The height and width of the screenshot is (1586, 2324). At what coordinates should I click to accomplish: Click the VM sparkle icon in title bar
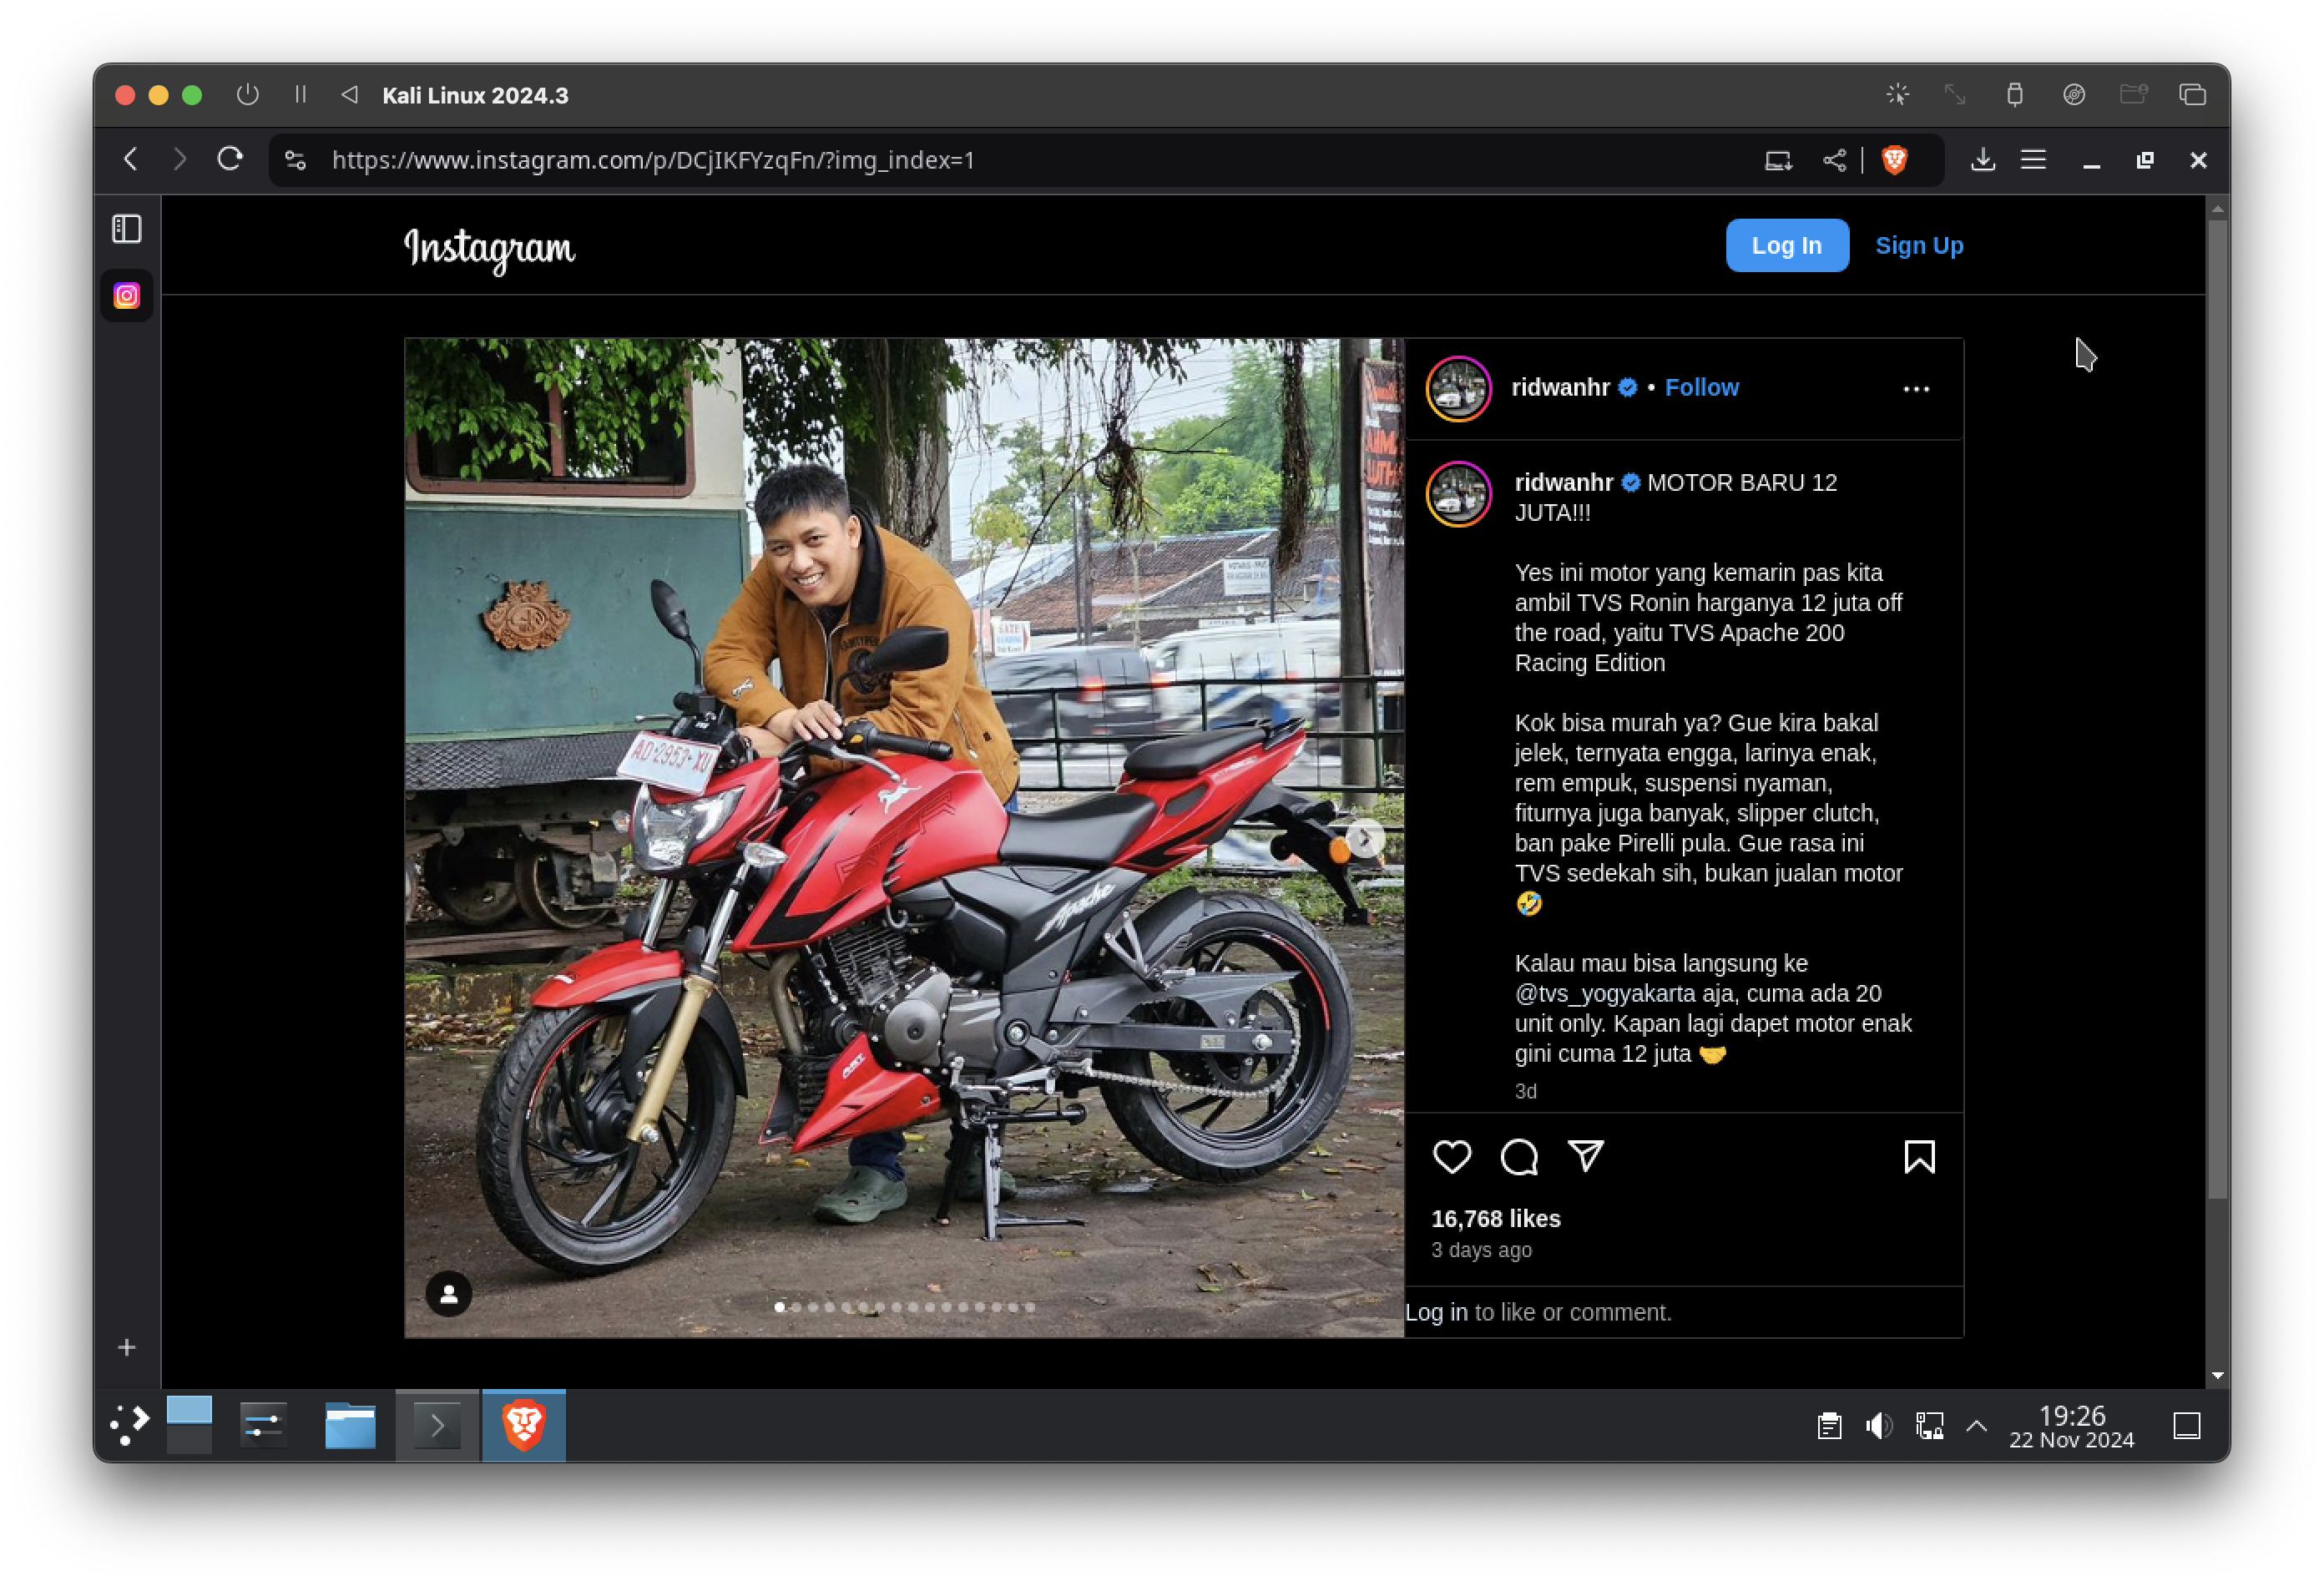tap(1897, 95)
